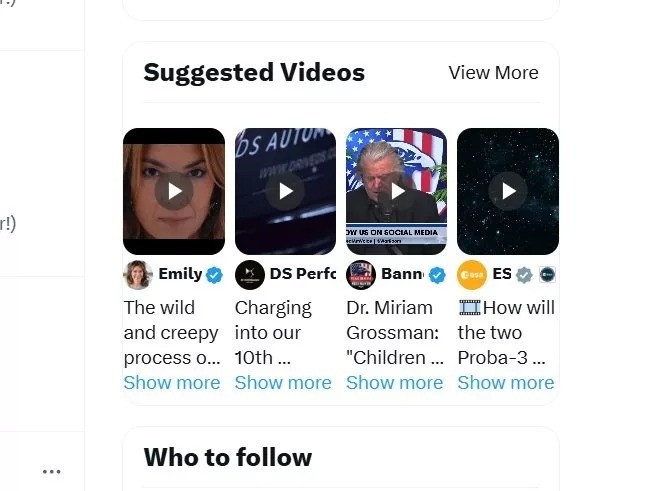Open the orange ESA avatar
The height and width of the screenshot is (491, 651).
(472, 274)
